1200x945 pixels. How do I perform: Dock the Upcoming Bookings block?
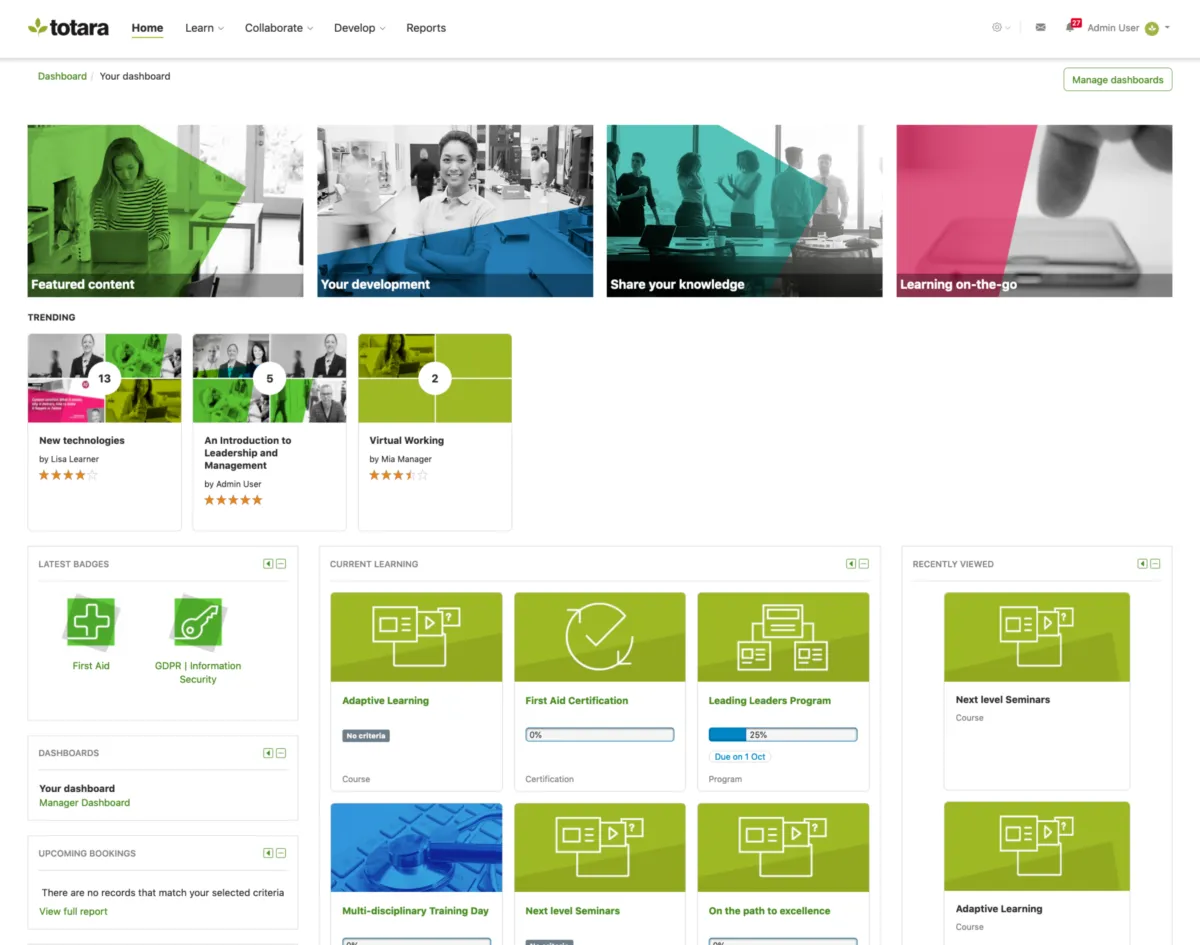[x=268, y=853]
